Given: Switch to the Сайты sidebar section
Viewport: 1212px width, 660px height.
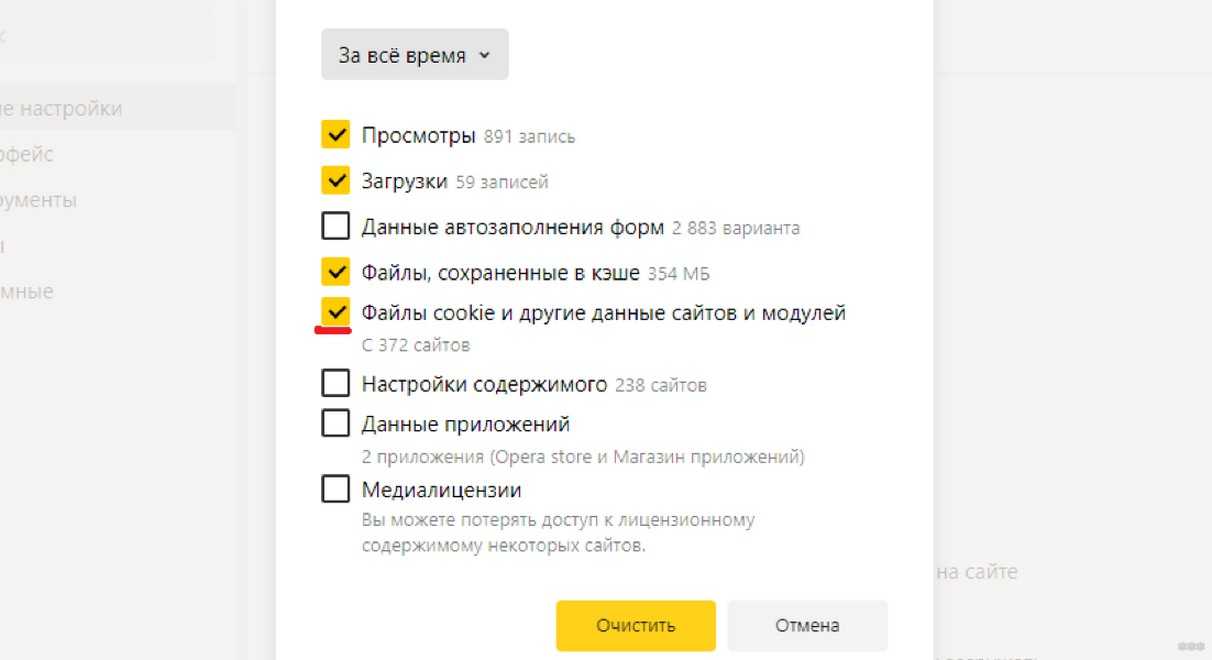Looking at the screenshot, I should coord(4,246).
